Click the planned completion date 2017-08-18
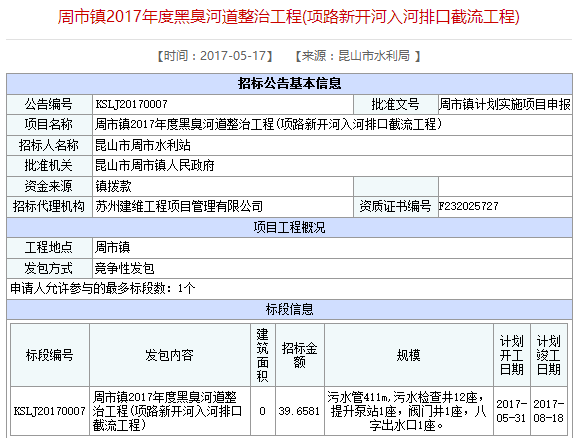 pos(549,411)
